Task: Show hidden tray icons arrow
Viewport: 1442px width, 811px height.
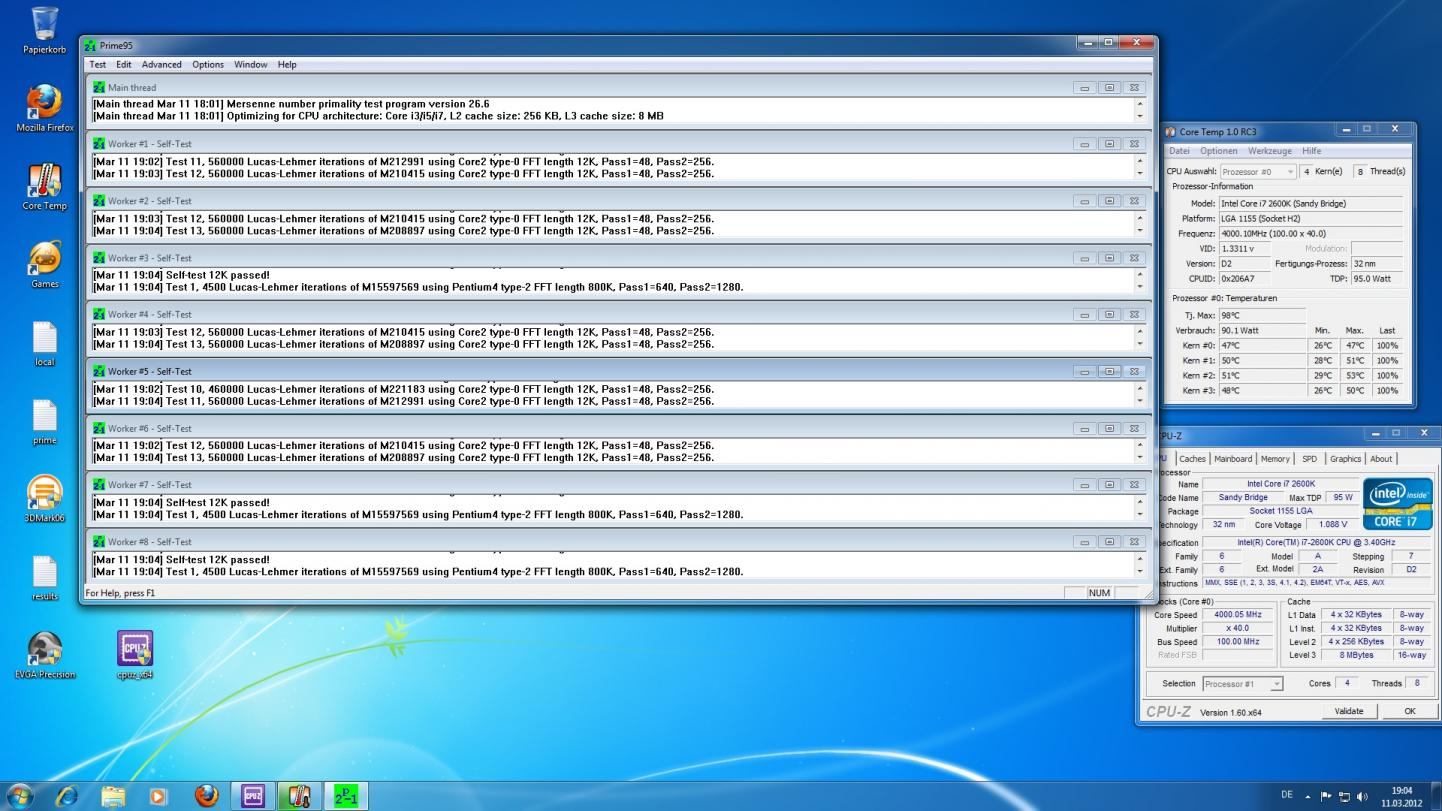Action: pyautogui.click(x=1308, y=796)
